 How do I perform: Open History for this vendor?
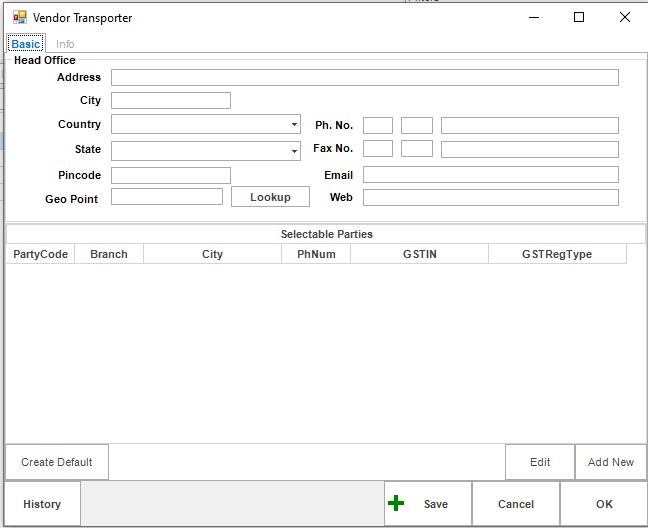coord(42,504)
